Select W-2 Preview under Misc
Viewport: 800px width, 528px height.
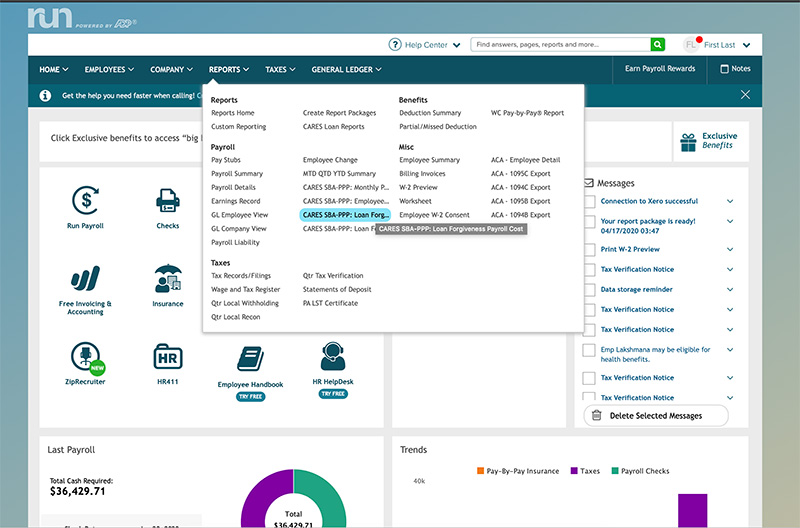418,187
